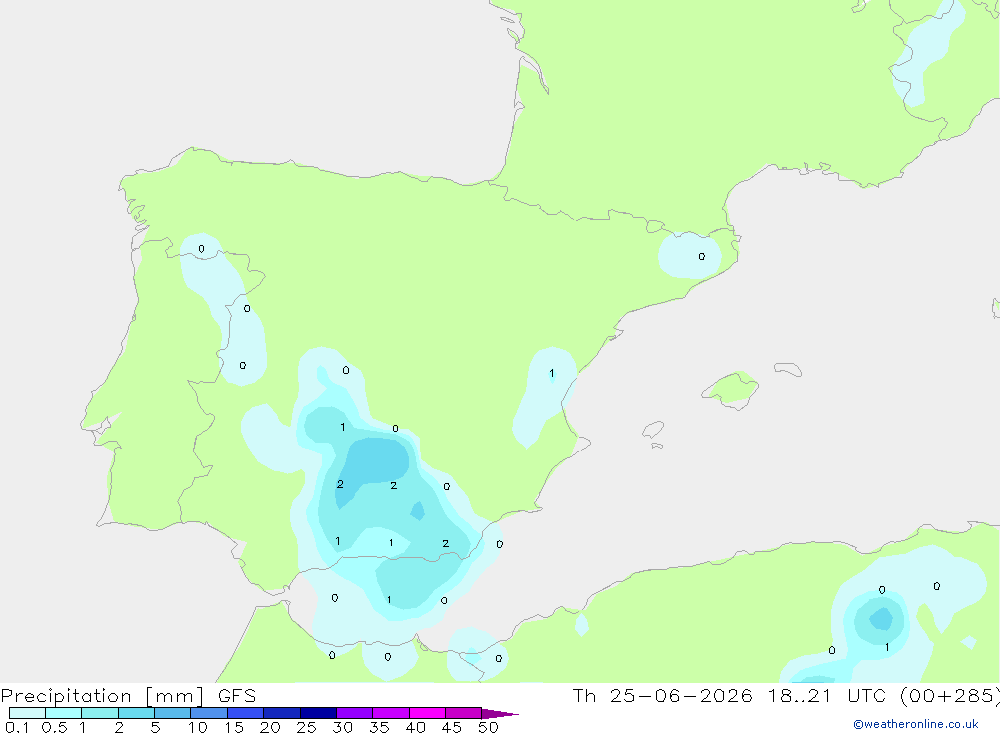1000x733 pixels.
Task: Click the '50' legend scale label
Action: [488, 727]
